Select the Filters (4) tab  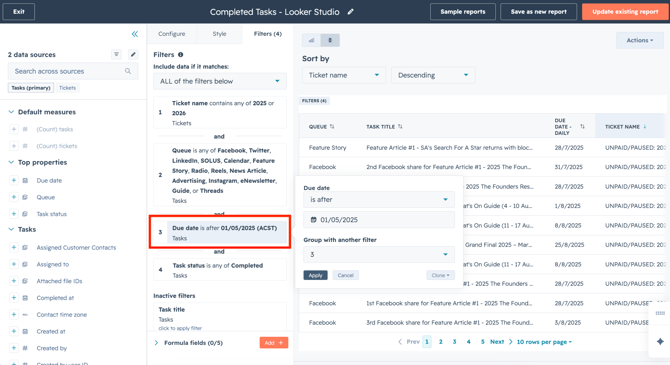[x=267, y=34]
